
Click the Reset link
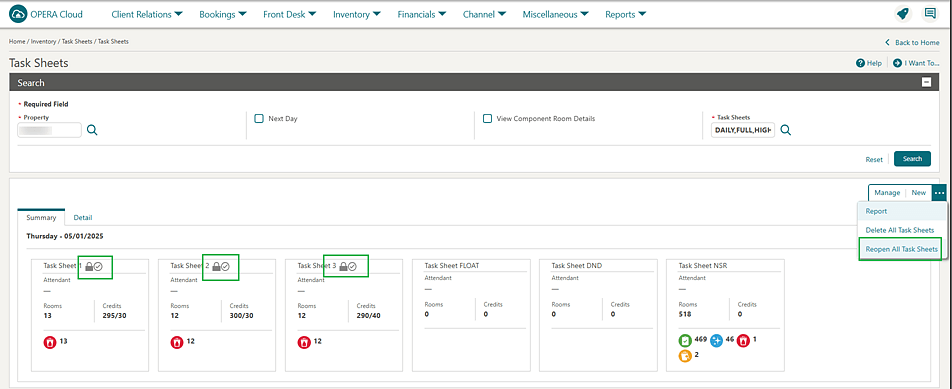pyautogui.click(x=874, y=160)
